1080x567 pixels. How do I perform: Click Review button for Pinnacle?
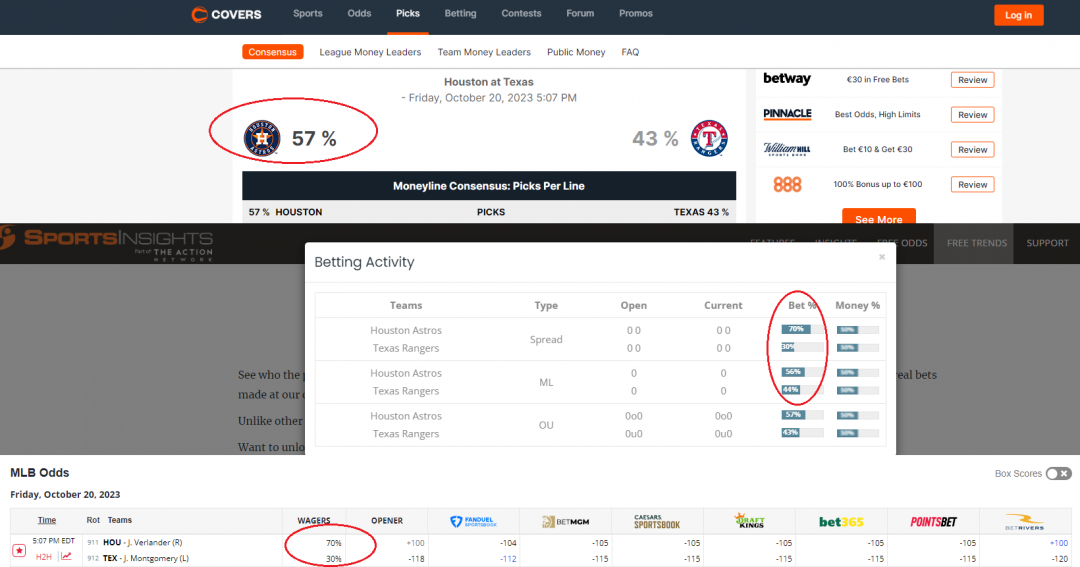[973, 115]
